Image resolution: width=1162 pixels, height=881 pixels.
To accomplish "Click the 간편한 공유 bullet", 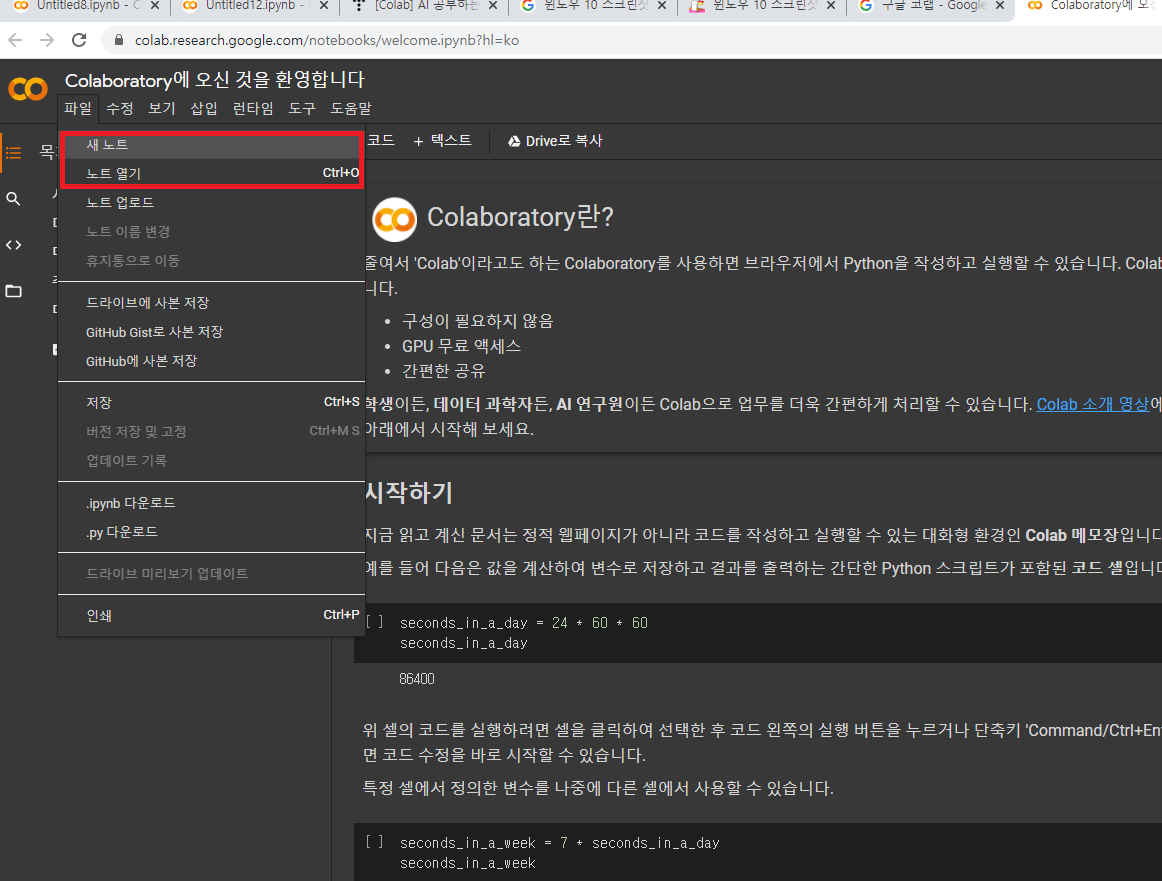I will tap(443, 370).
